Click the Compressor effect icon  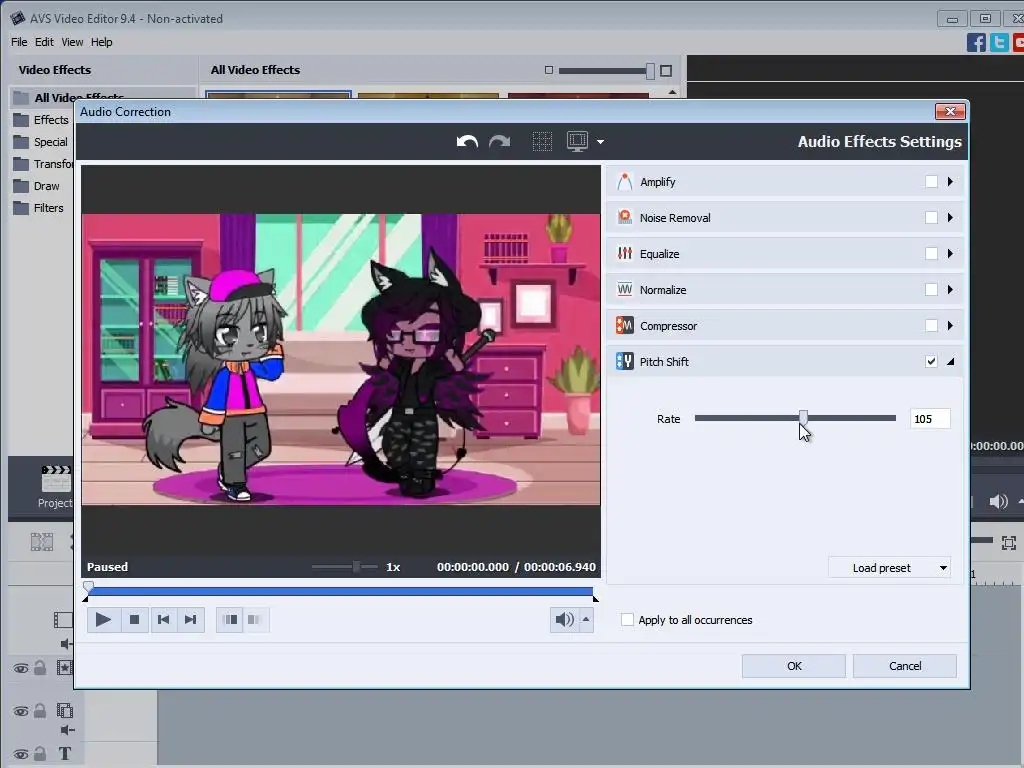pos(625,325)
